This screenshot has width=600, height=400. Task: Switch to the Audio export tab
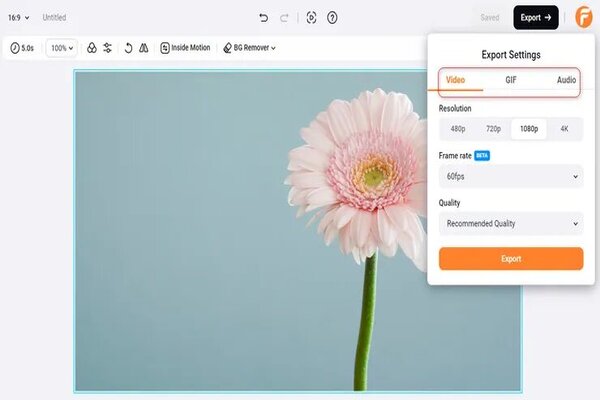click(566, 80)
